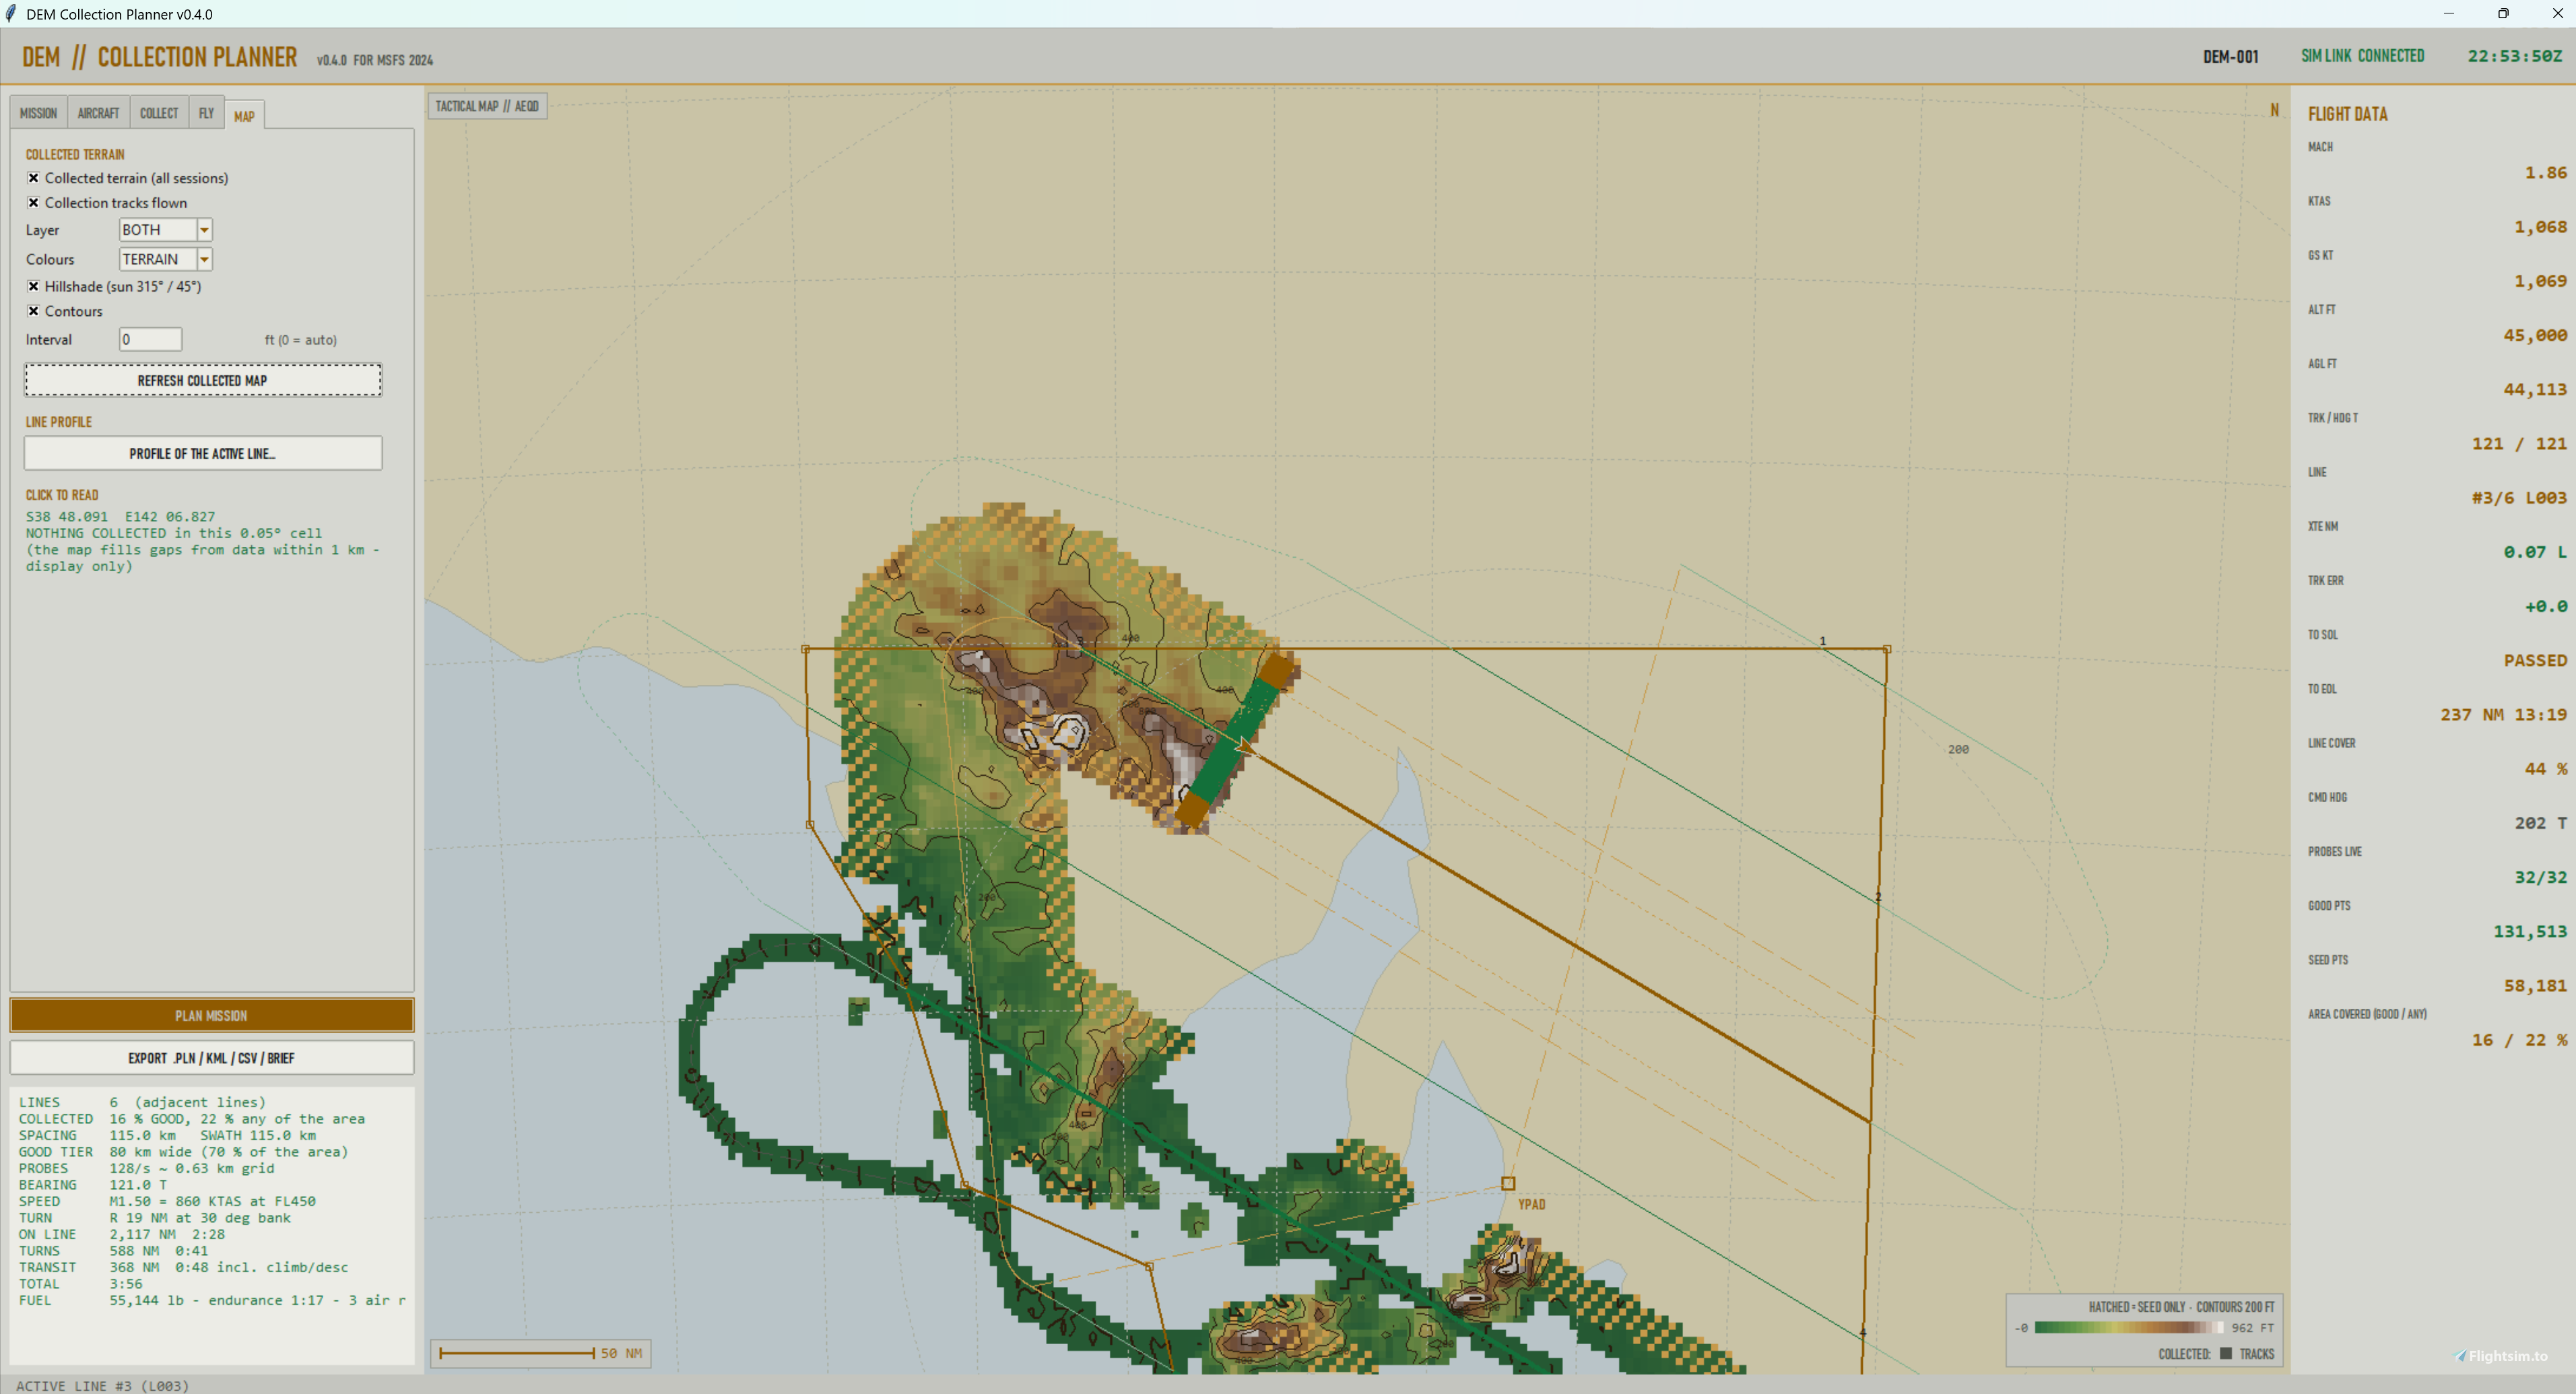Click the DEM-001 mission identifier
The height and width of the screenshot is (1394, 2576).
point(2230,57)
